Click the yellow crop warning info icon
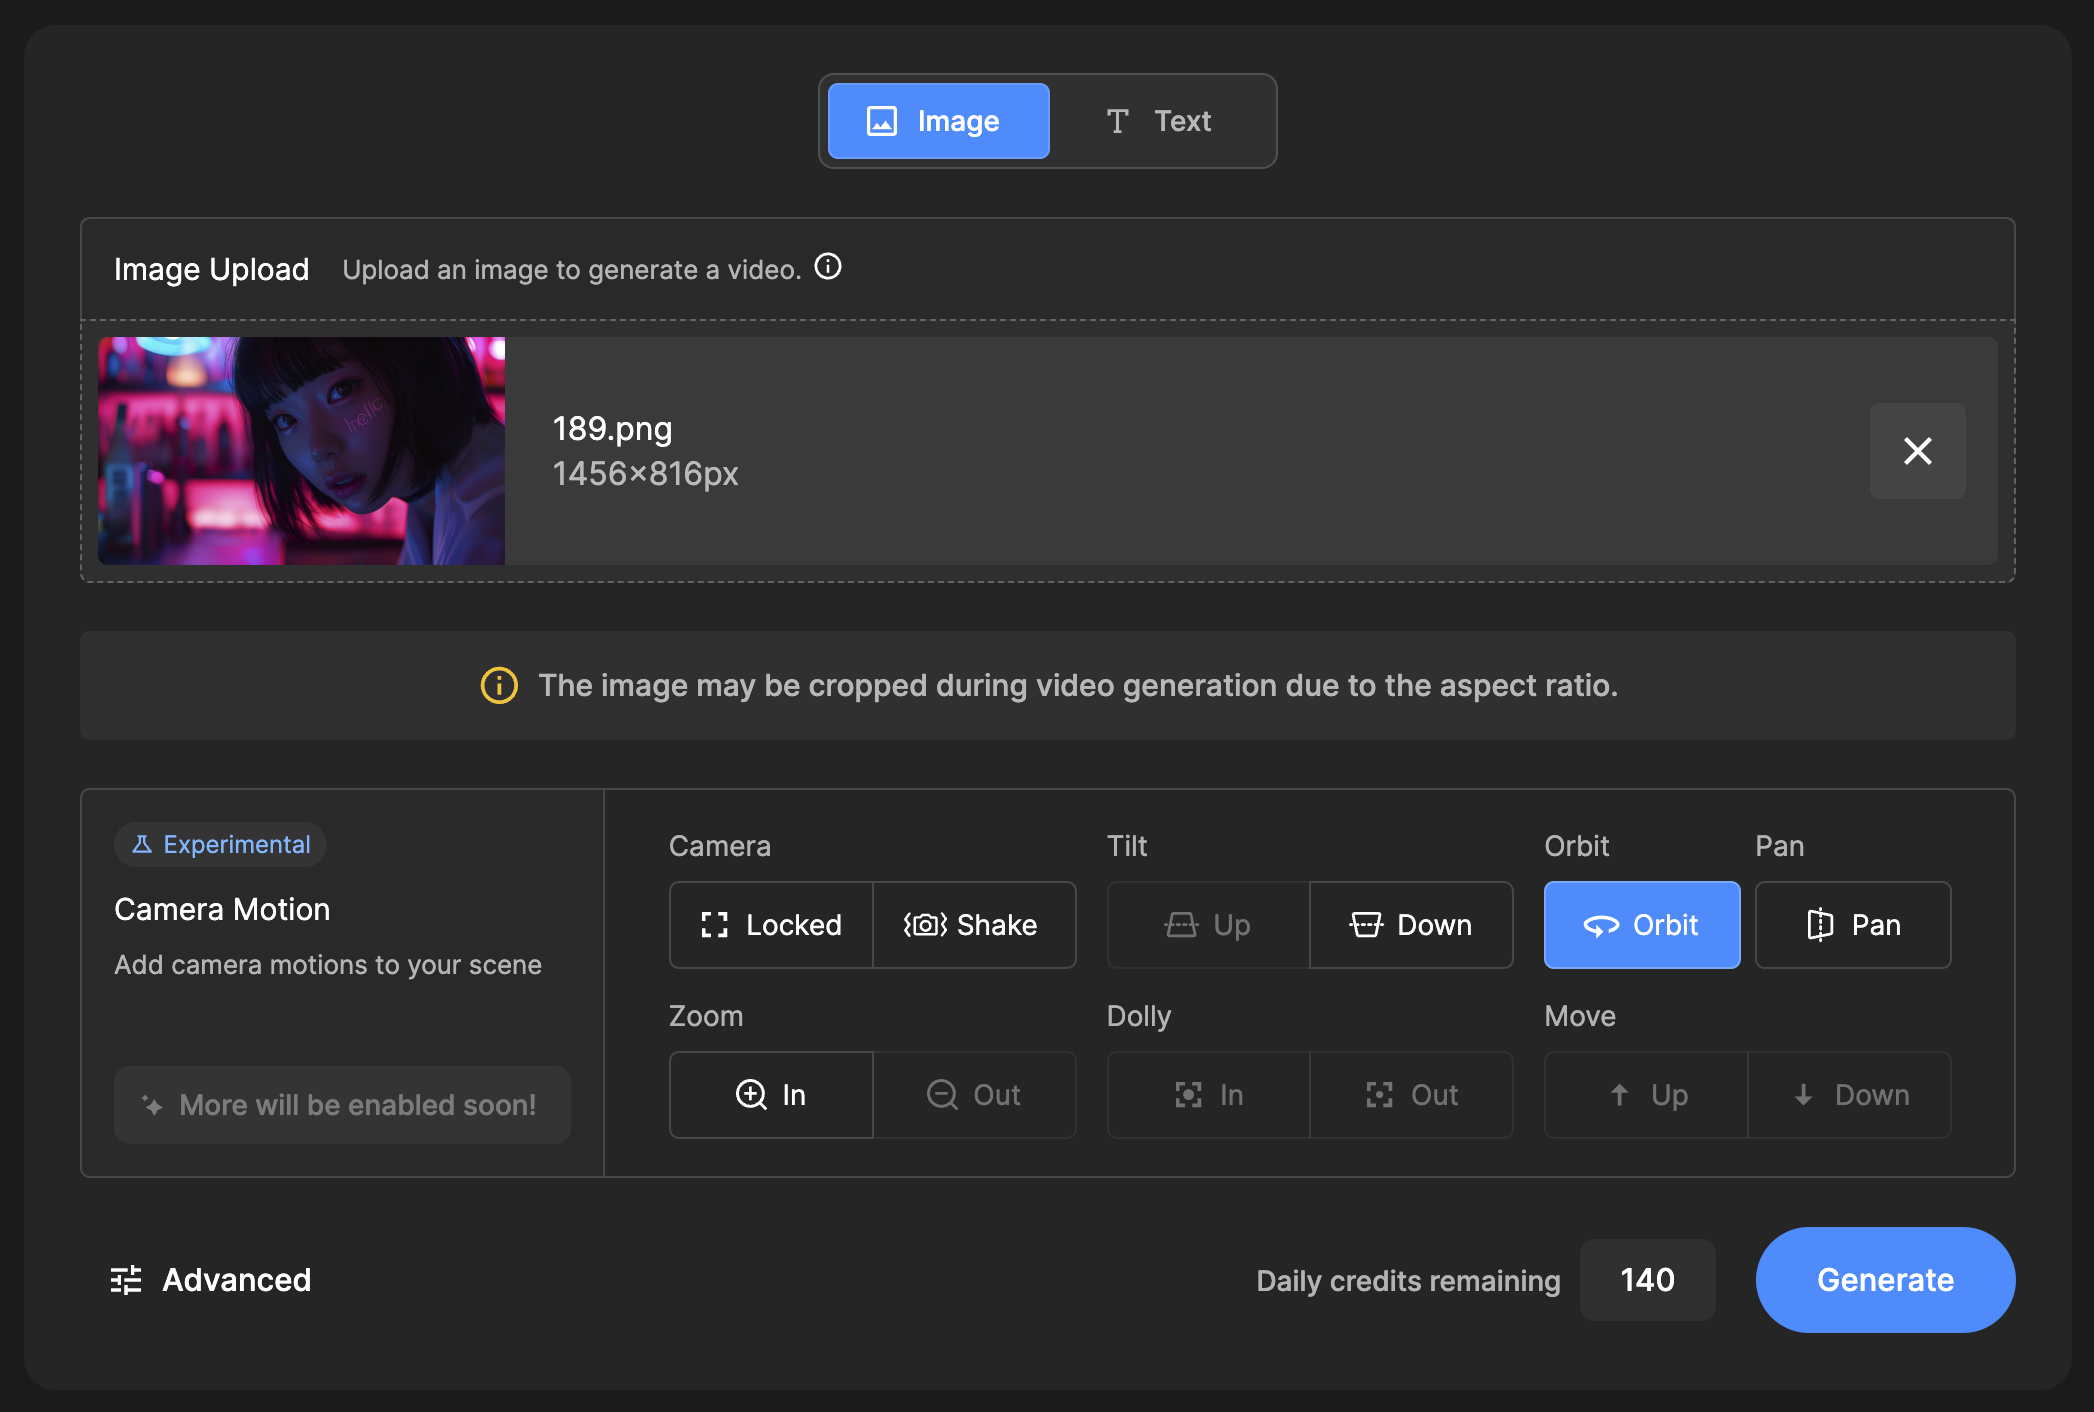 pyautogui.click(x=499, y=686)
